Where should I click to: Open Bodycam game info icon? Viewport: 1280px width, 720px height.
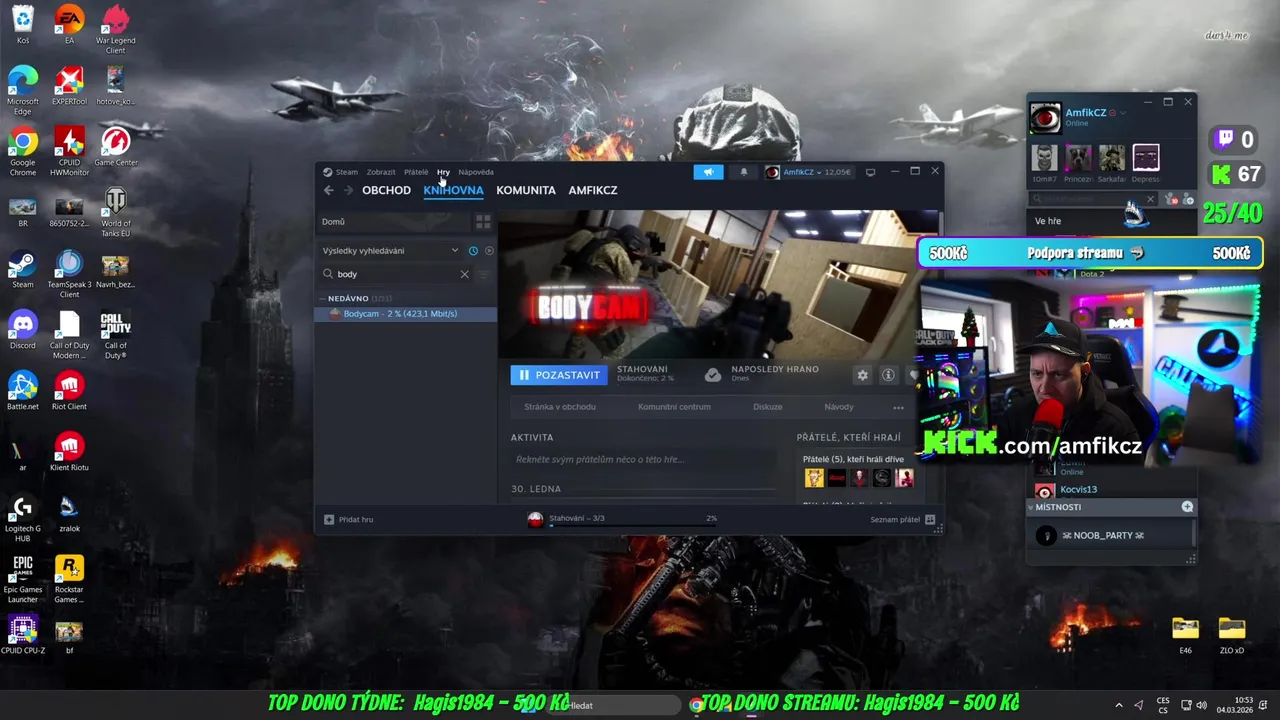tap(888, 375)
